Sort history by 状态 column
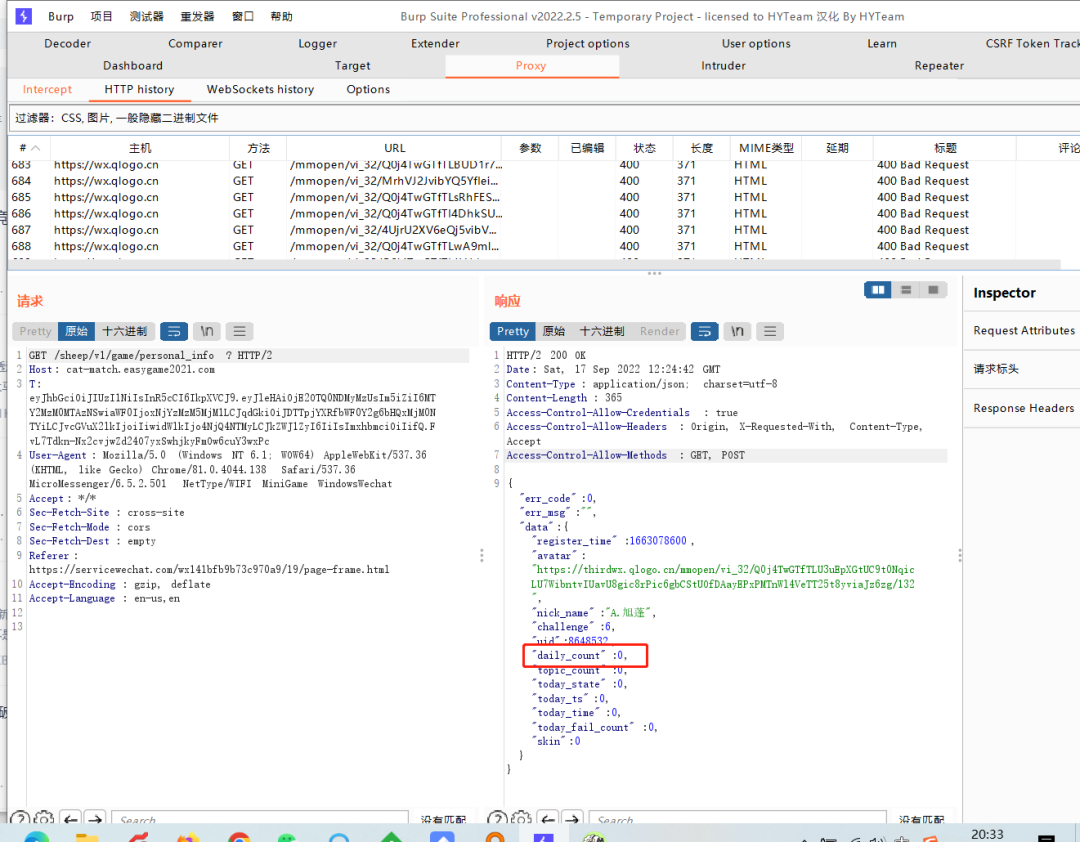 pyautogui.click(x=644, y=148)
